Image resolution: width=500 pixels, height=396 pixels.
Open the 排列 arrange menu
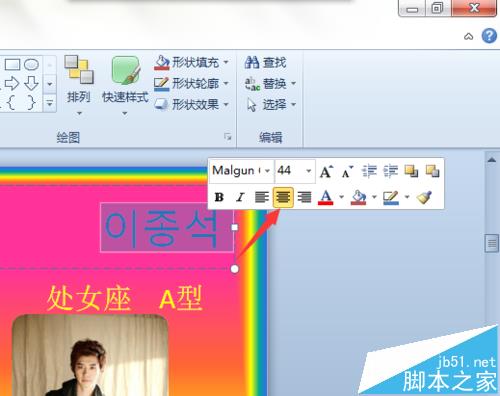pos(79,86)
